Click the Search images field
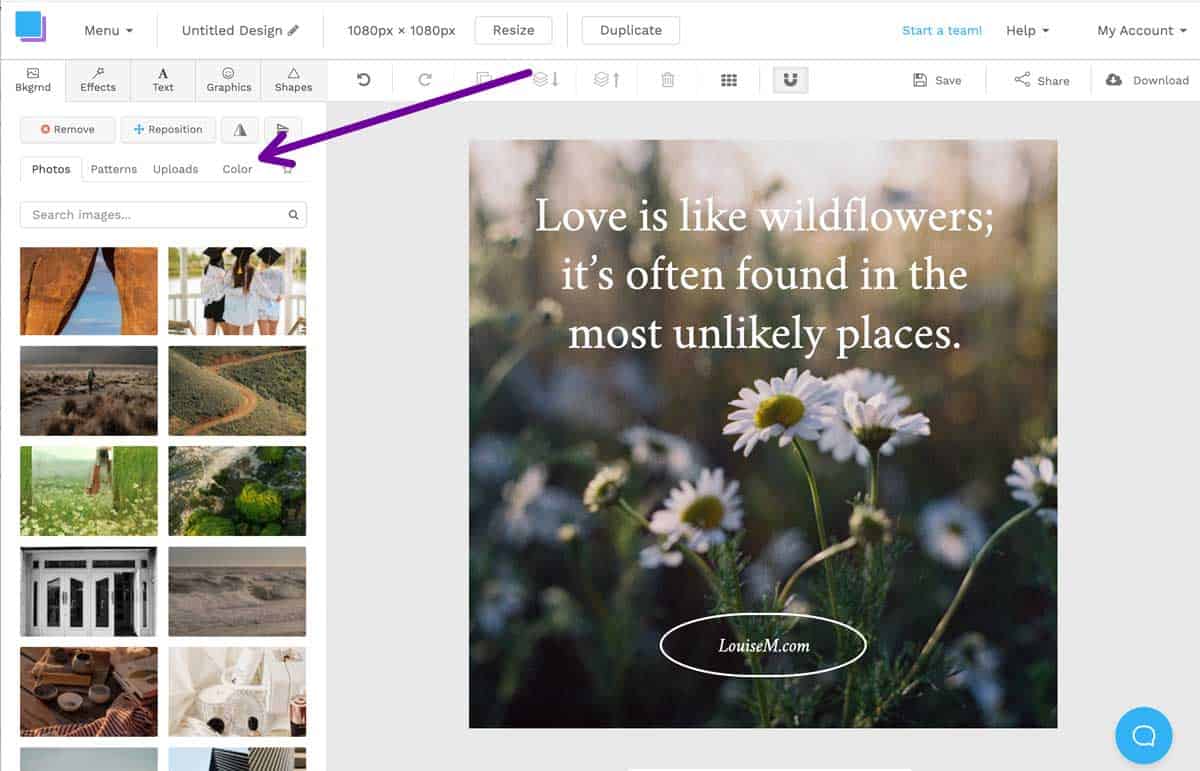Viewport: 1200px width, 771px height. (163, 214)
